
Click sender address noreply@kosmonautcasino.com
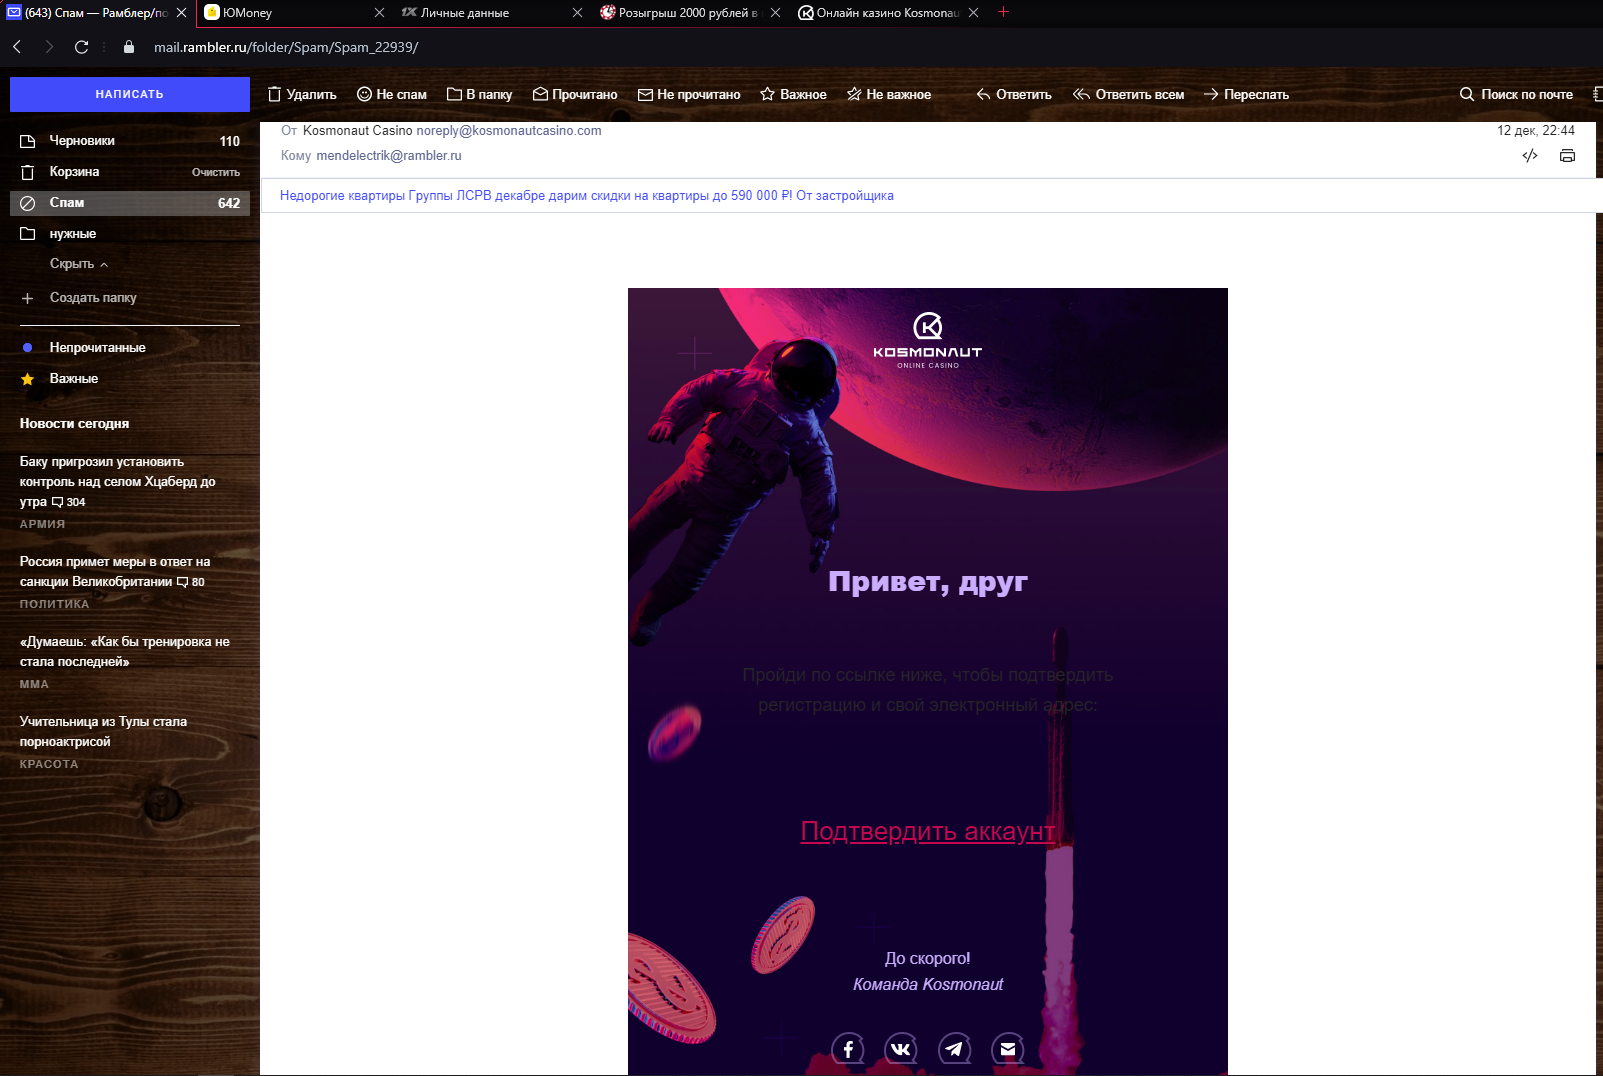tap(509, 131)
